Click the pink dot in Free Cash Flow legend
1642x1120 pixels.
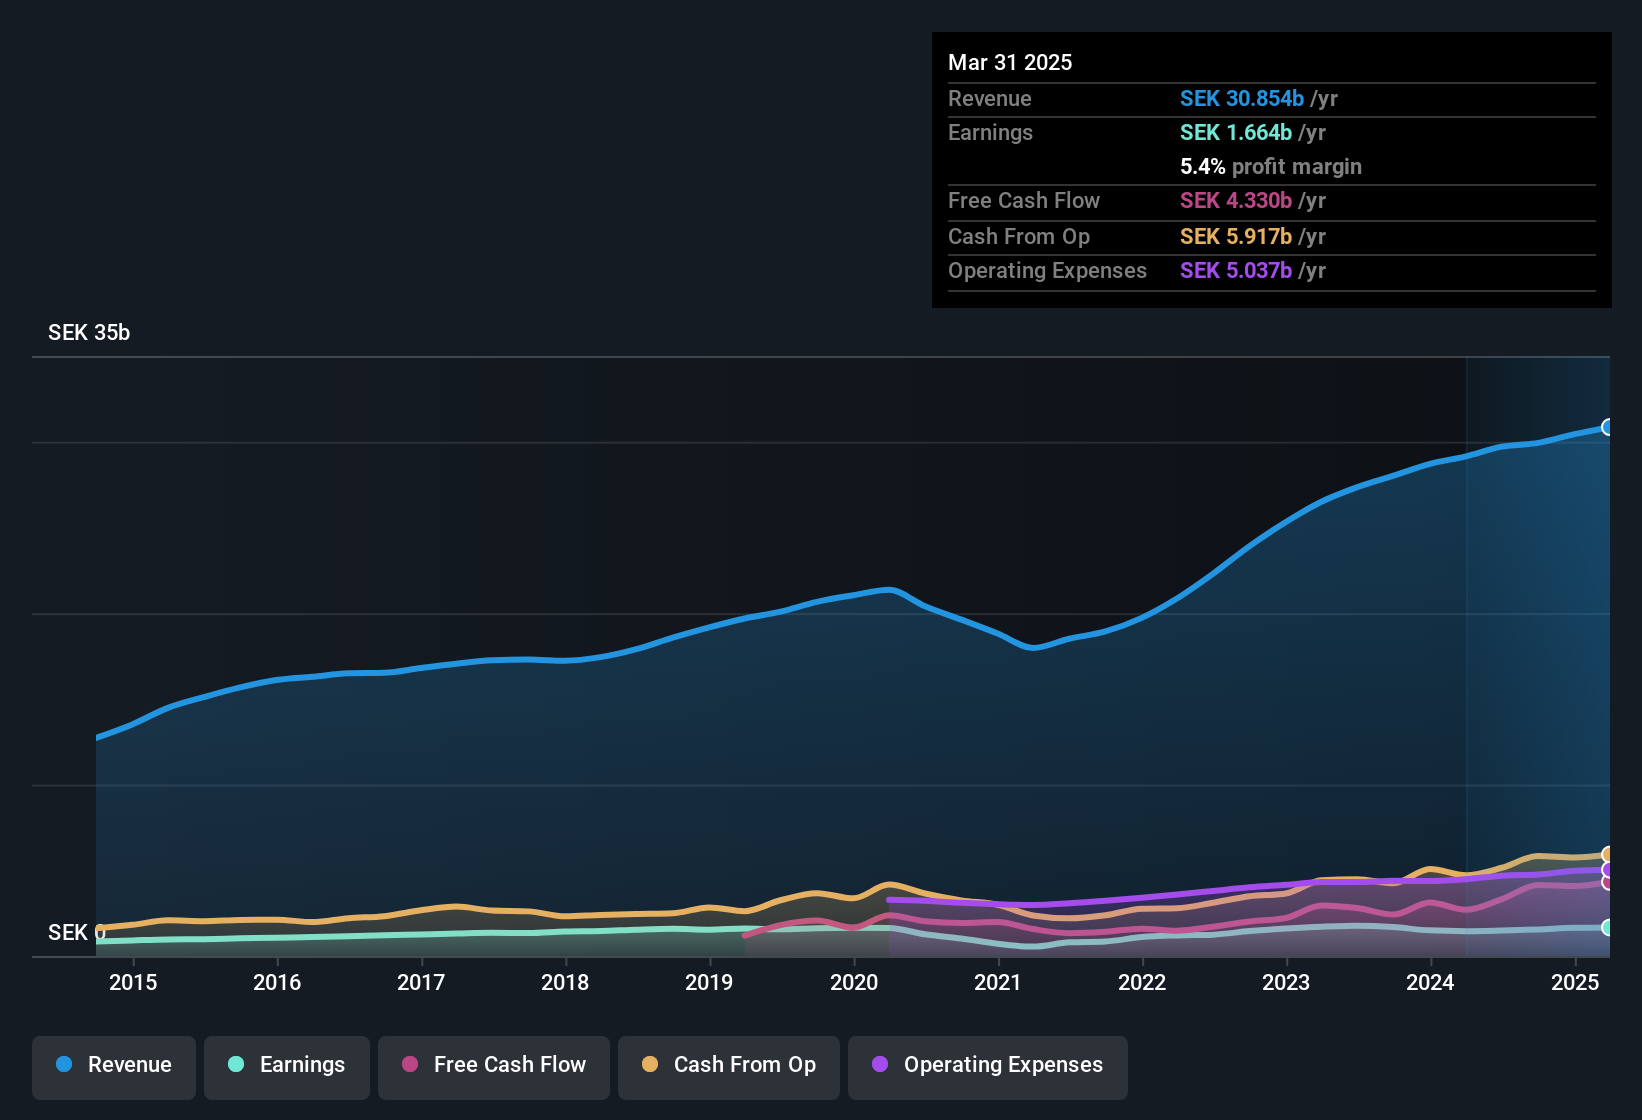pyautogui.click(x=410, y=1064)
